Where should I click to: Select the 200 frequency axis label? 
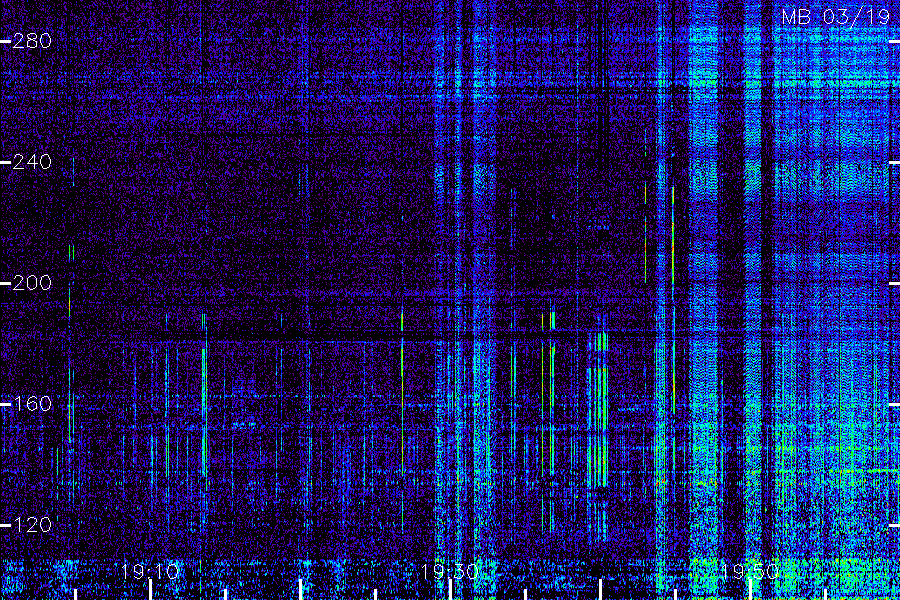click(x=32, y=283)
